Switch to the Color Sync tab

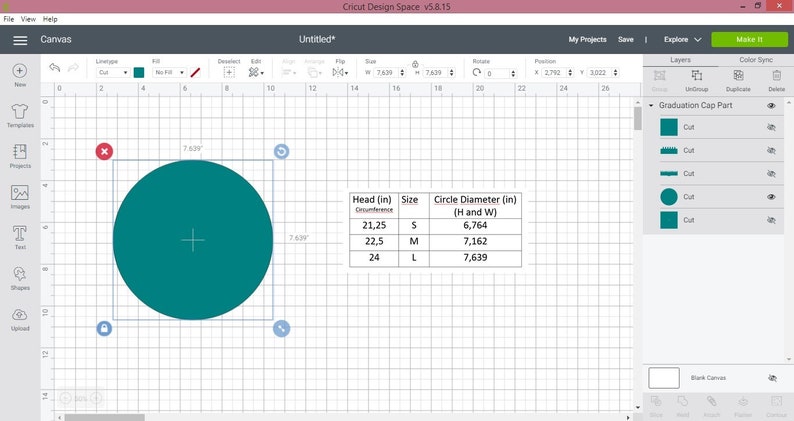[756, 60]
